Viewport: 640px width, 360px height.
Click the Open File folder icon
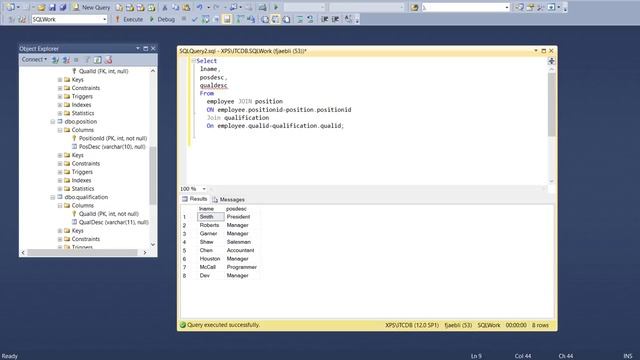point(41,7)
